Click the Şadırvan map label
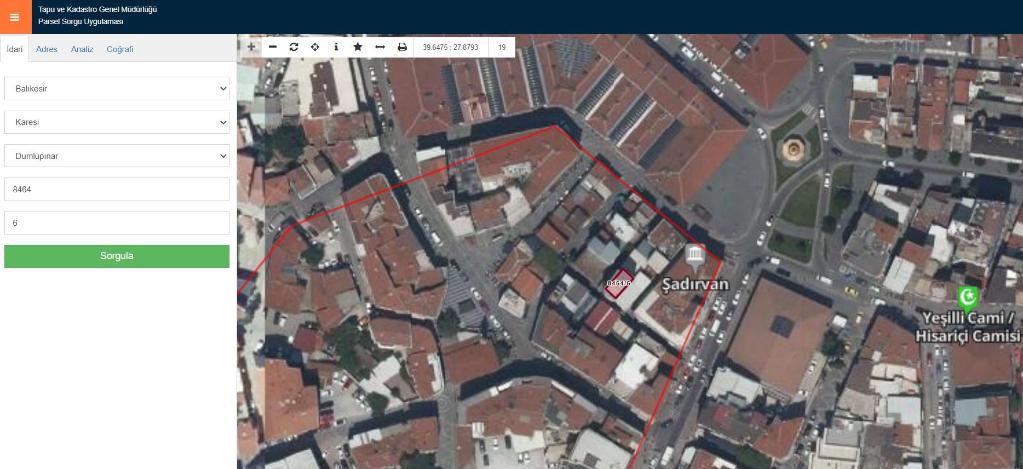 pyautogui.click(x=695, y=284)
